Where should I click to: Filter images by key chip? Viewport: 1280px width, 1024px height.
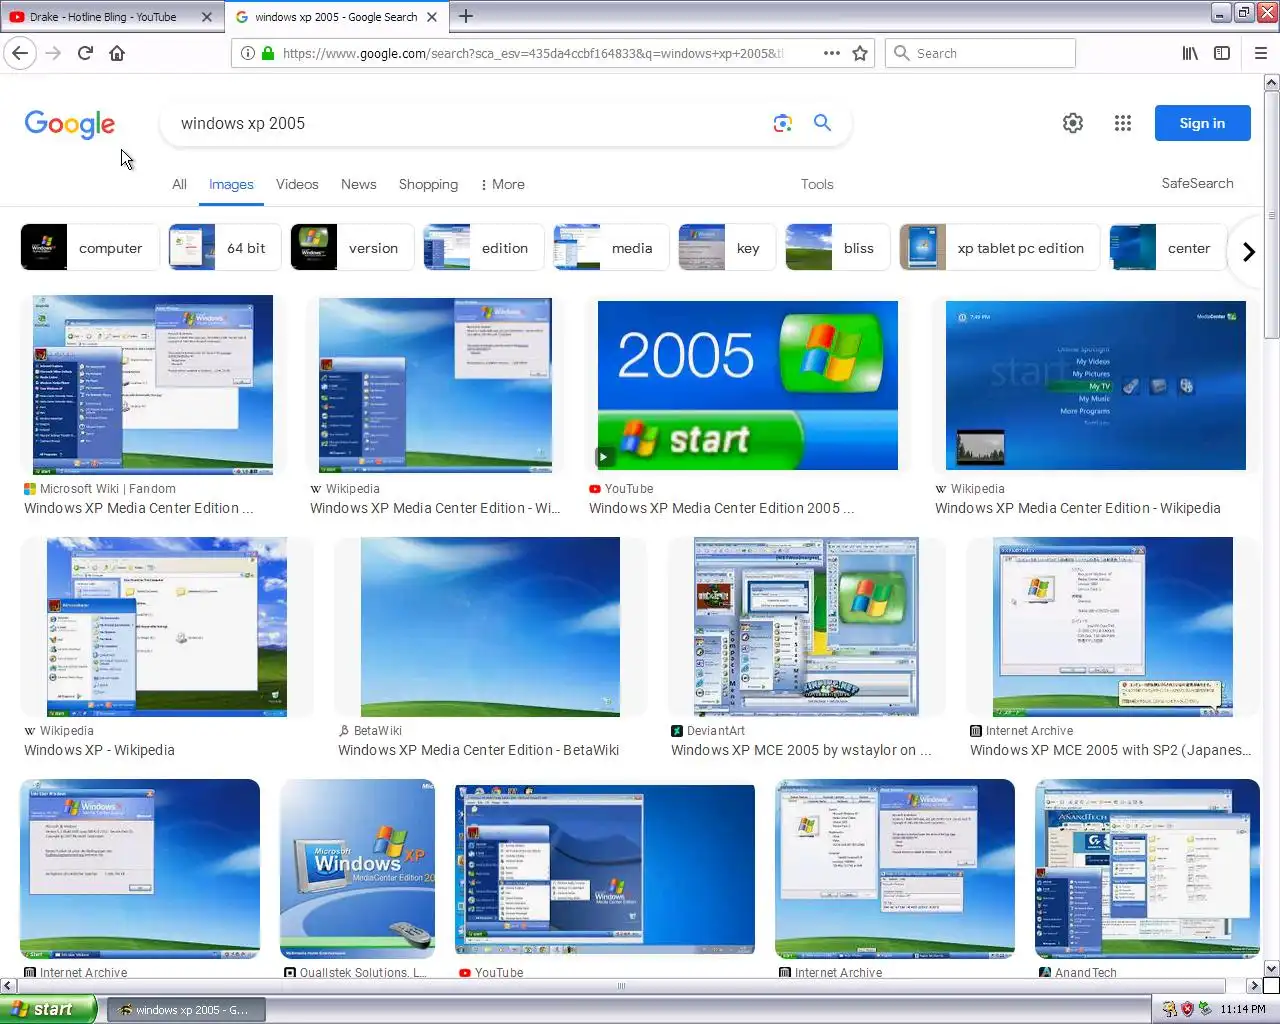point(727,248)
